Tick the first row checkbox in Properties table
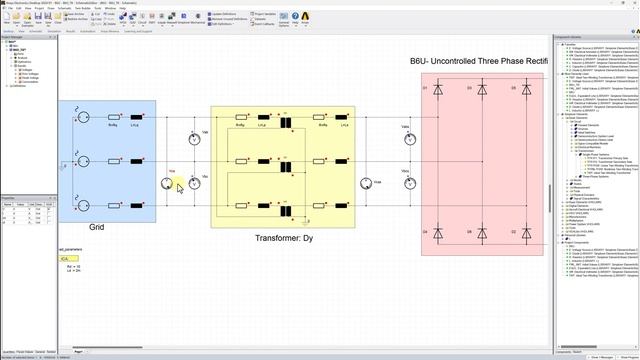 tap(49, 209)
